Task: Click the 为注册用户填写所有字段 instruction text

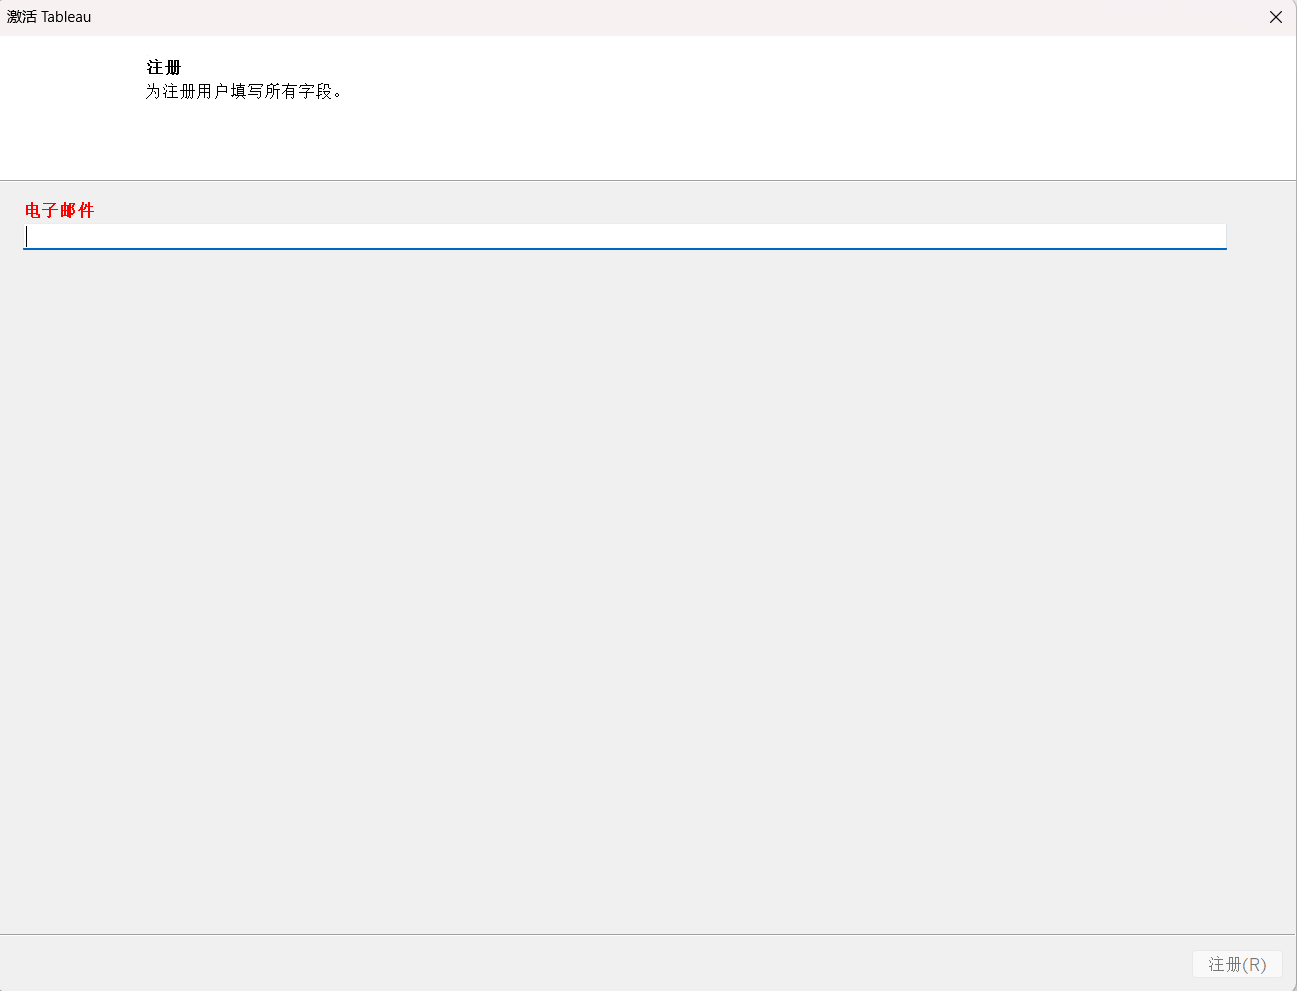Action: tap(244, 91)
